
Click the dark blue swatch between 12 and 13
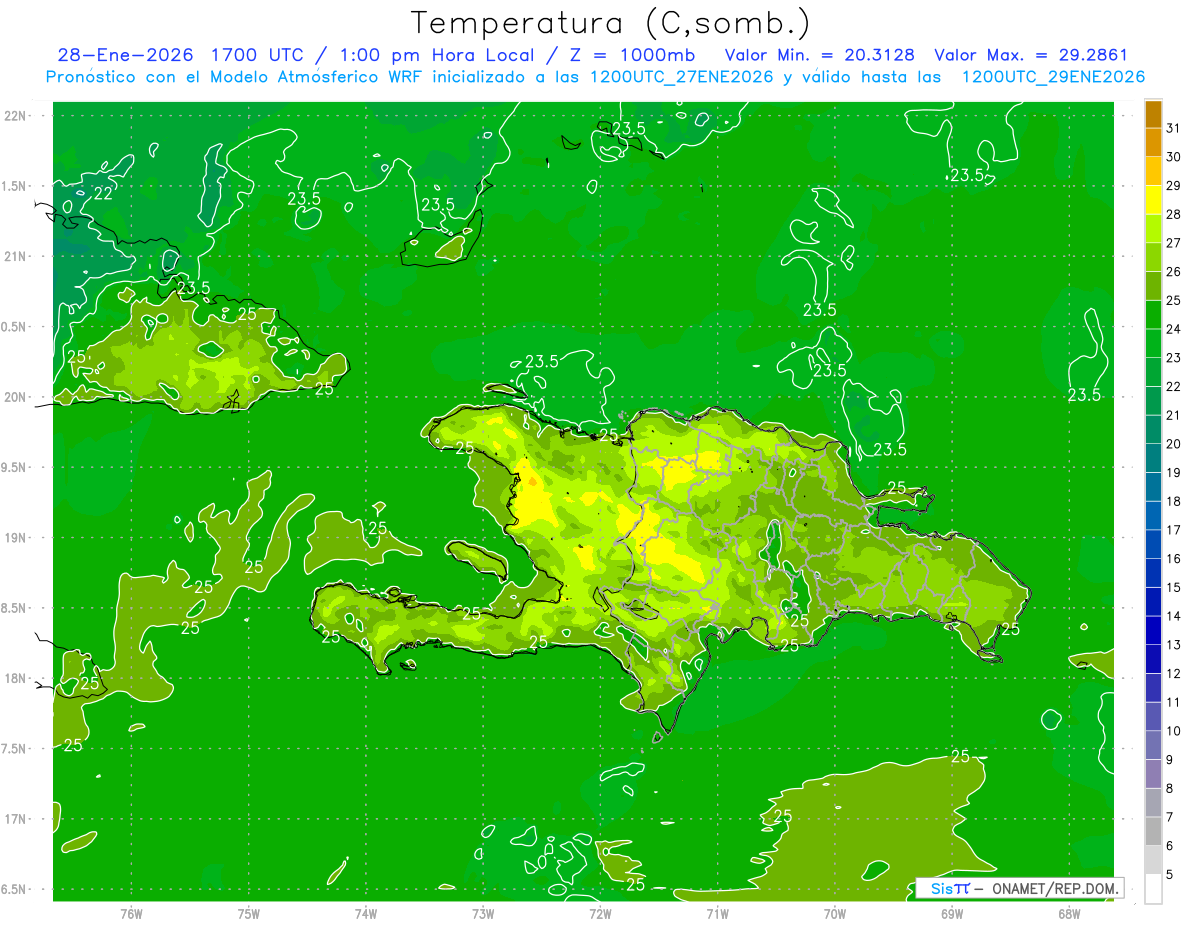(1153, 659)
